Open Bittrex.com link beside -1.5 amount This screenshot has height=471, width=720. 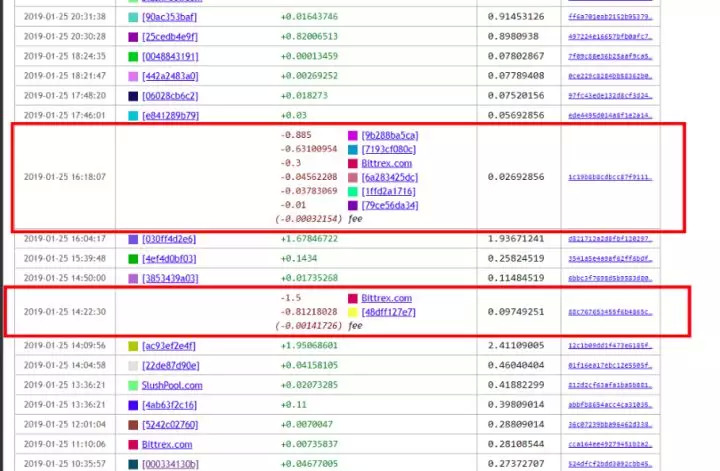click(x=387, y=298)
